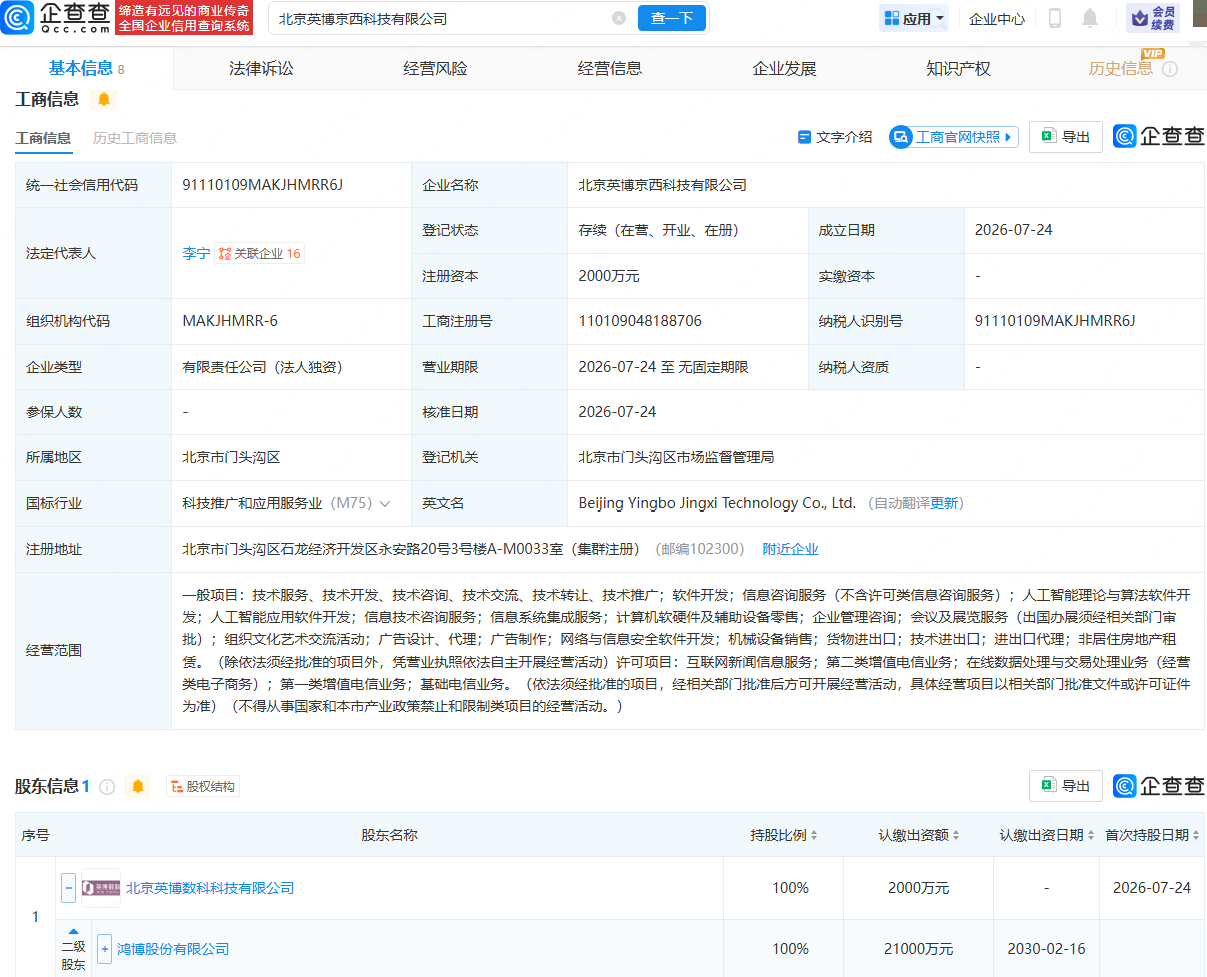Expand the 鸿博股份有限公司 row
The width and height of the screenshot is (1207, 977).
pyautogui.click(x=104, y=949)
